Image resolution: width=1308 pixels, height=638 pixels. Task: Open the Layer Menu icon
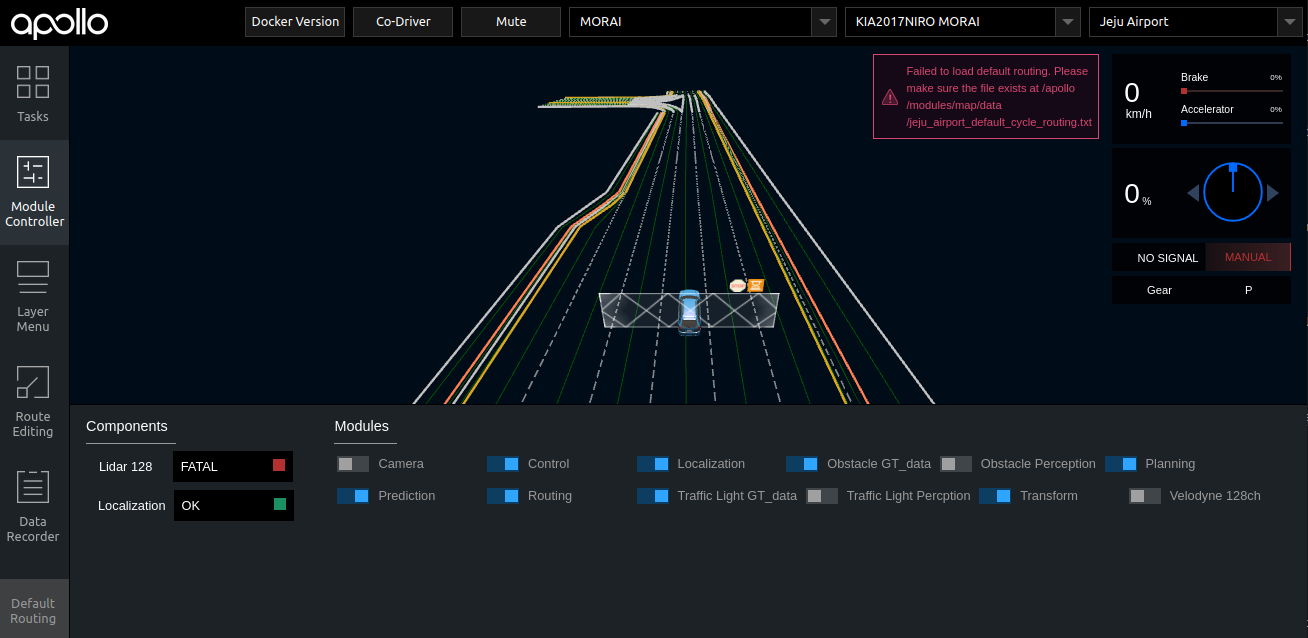pyautogui.click(x=33, y=278)
